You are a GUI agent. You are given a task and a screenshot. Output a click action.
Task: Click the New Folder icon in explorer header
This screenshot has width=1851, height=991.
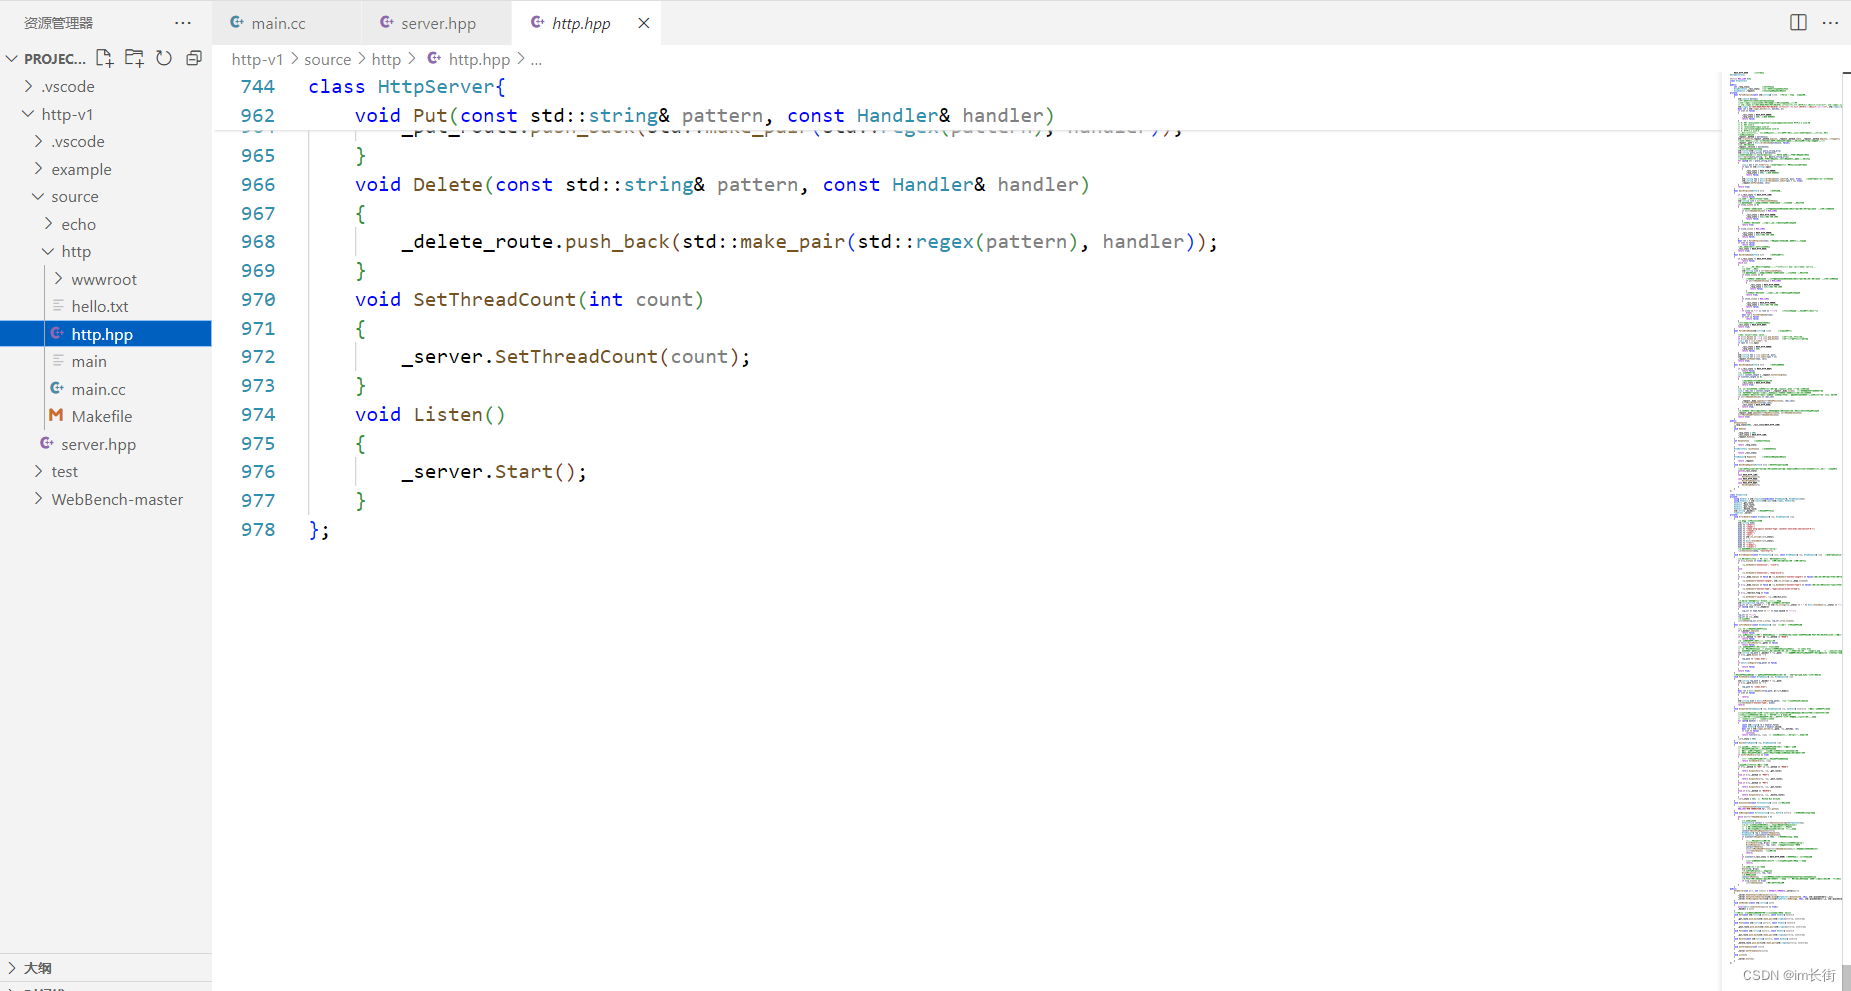[x=134, y=58]
